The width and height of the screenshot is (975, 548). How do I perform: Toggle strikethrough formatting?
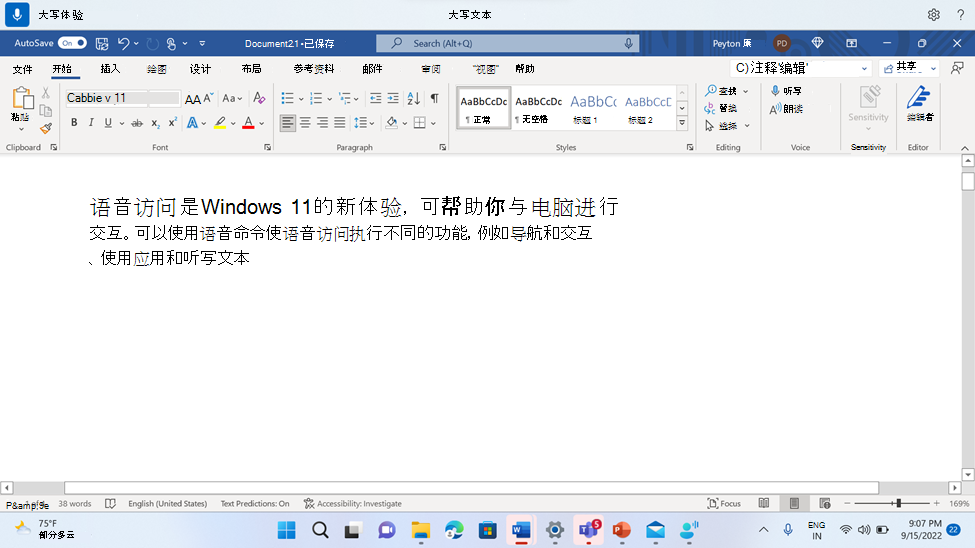137,123
